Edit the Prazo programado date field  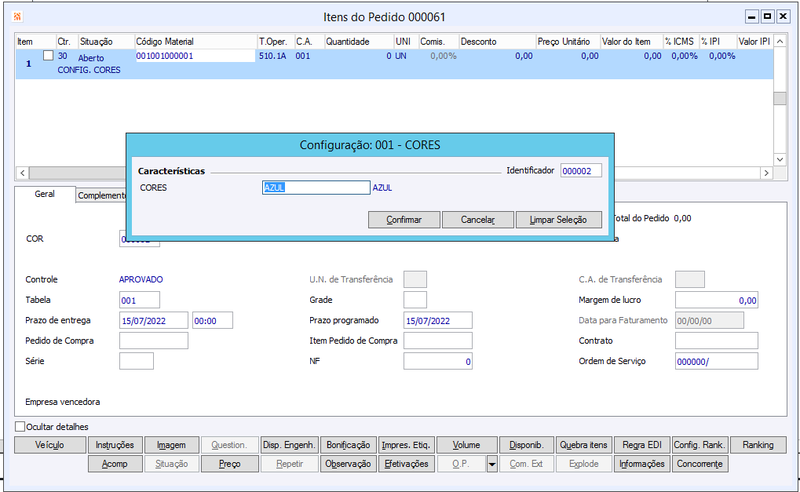(x=438, y=321)
